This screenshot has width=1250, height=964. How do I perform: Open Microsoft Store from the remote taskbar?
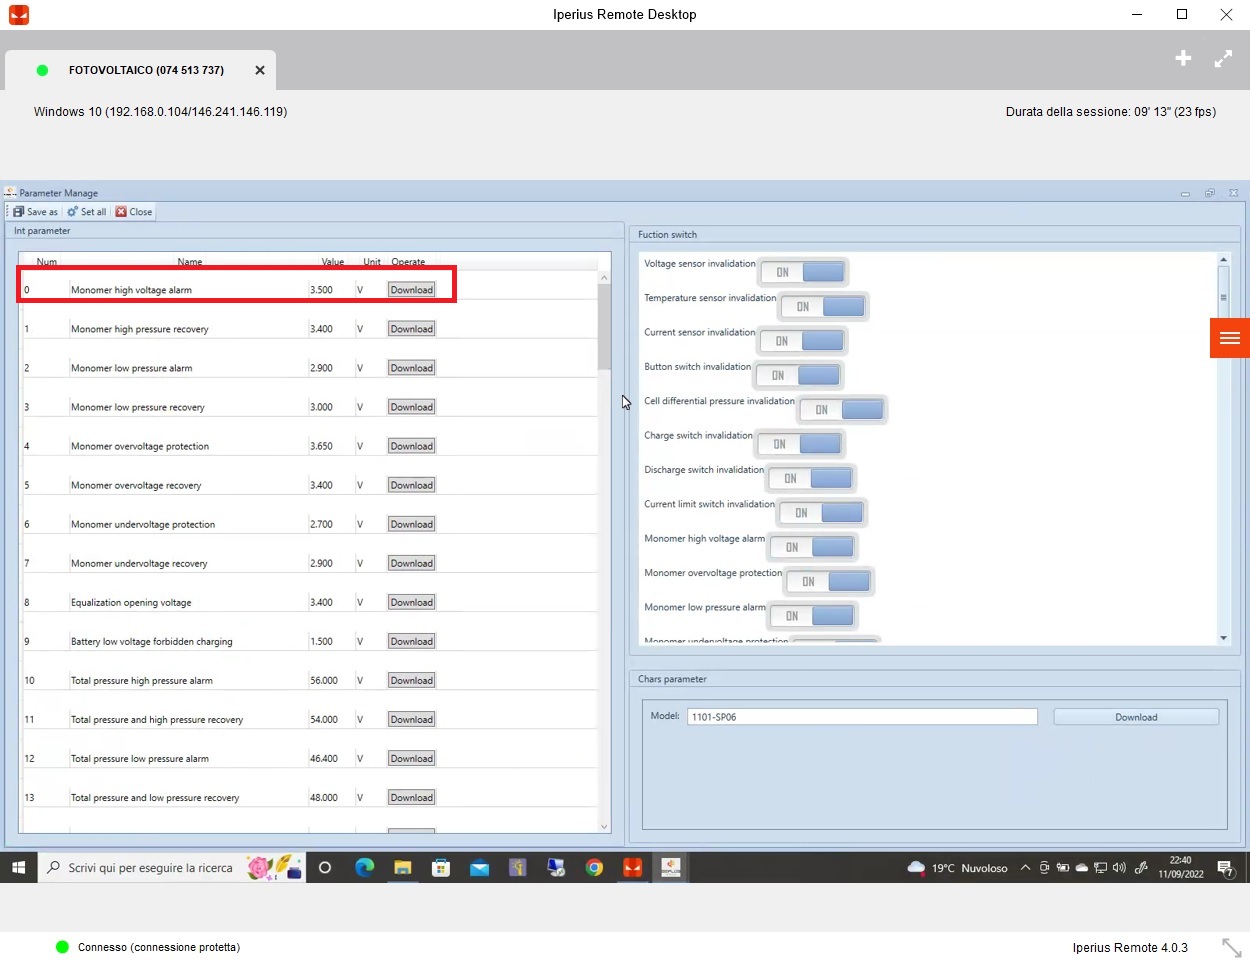point(441,868)
